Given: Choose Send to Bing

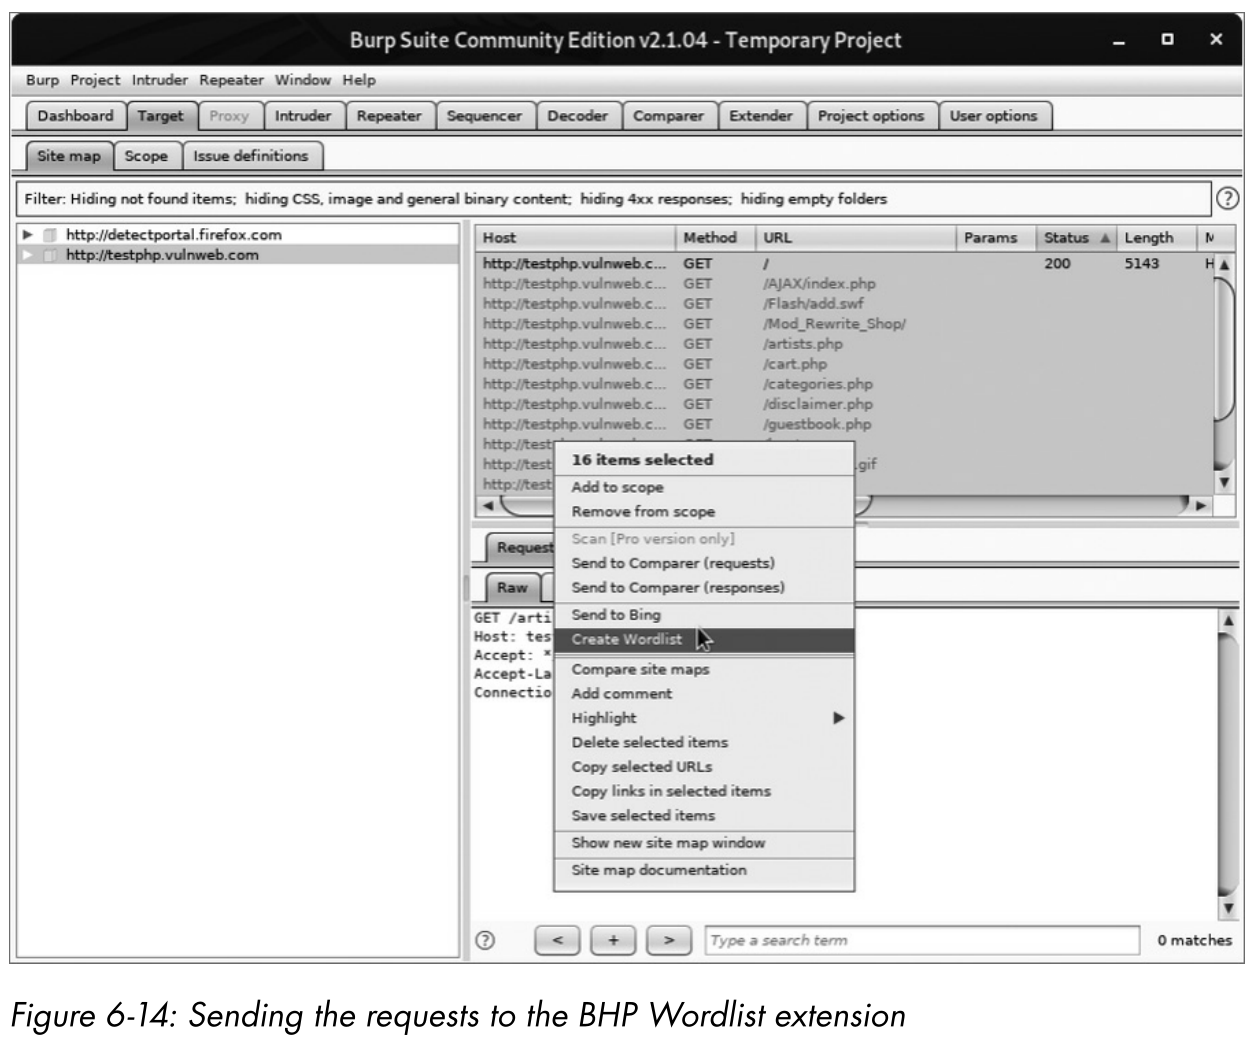Looking at the screenshot, I should click(x=704, y=615).
